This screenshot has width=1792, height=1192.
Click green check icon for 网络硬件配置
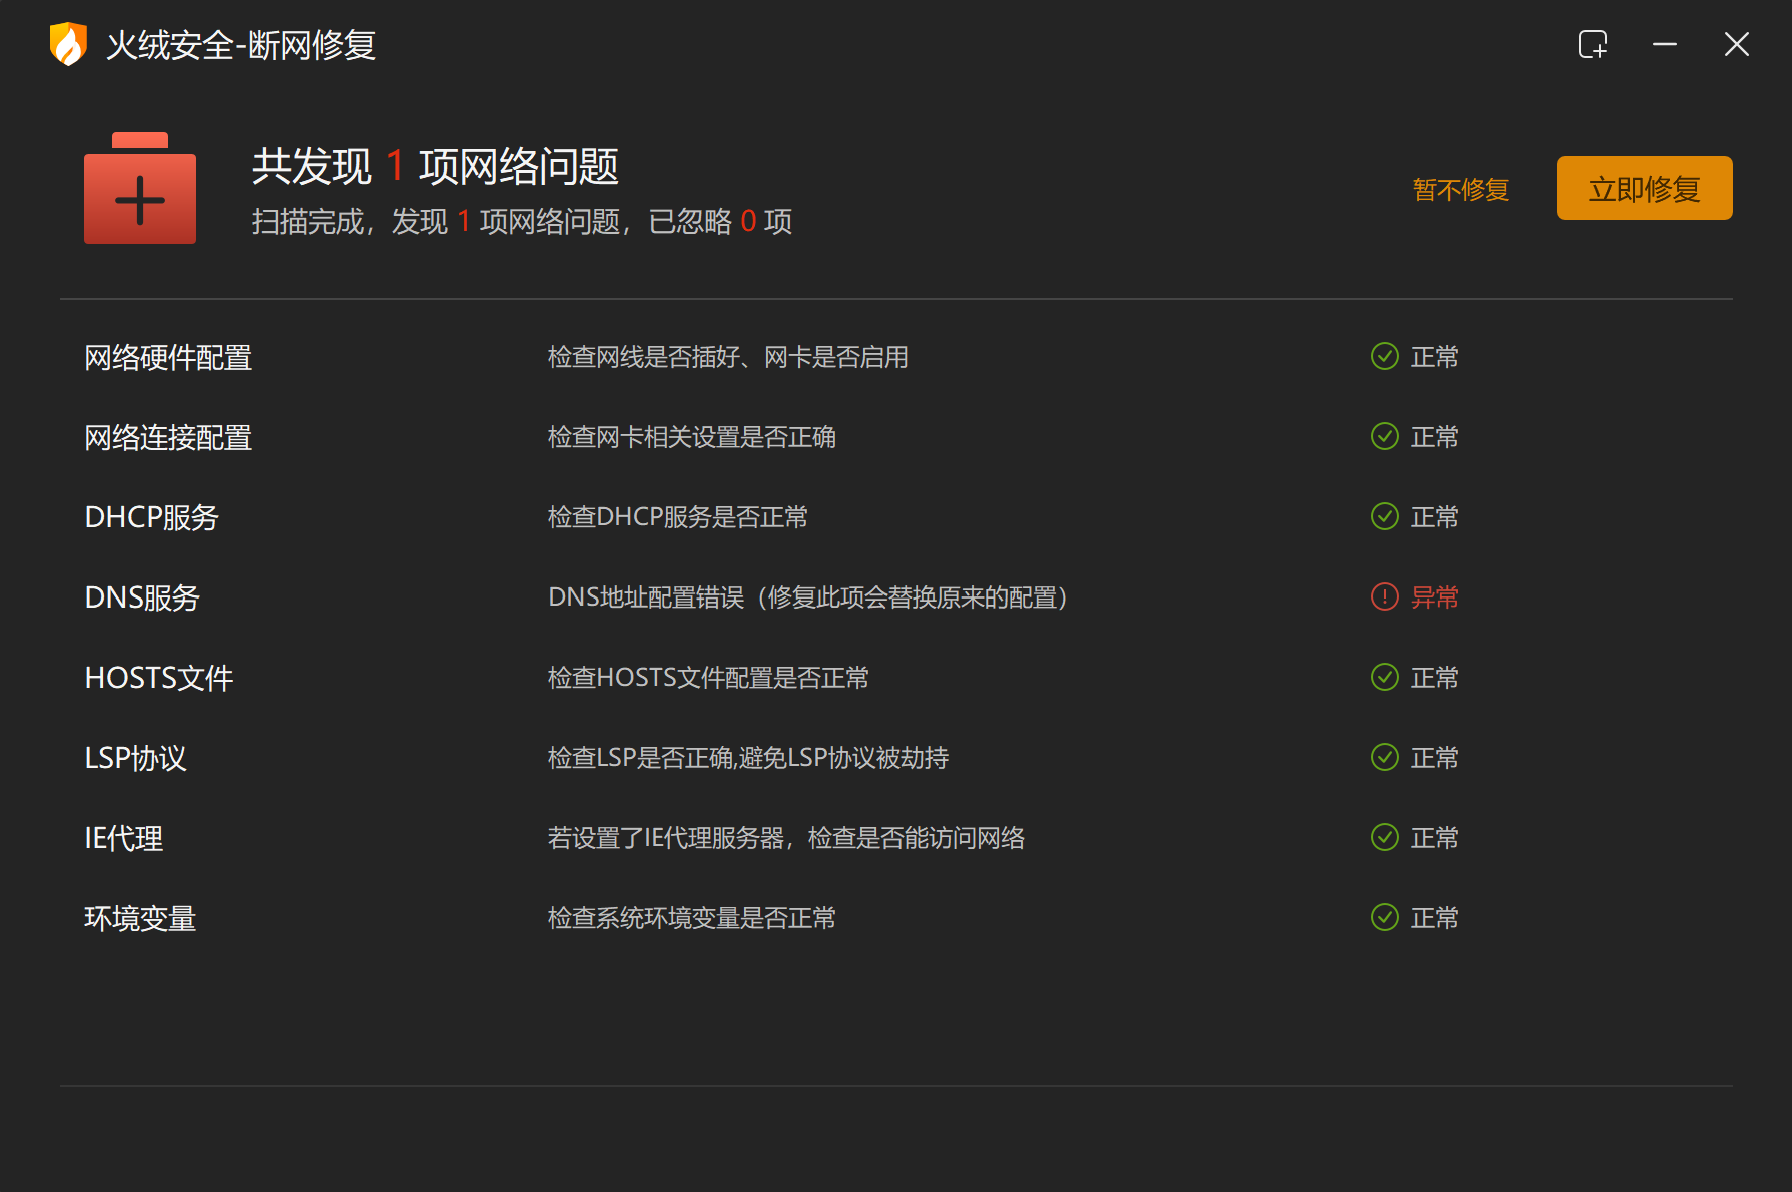click(1385, 356)
